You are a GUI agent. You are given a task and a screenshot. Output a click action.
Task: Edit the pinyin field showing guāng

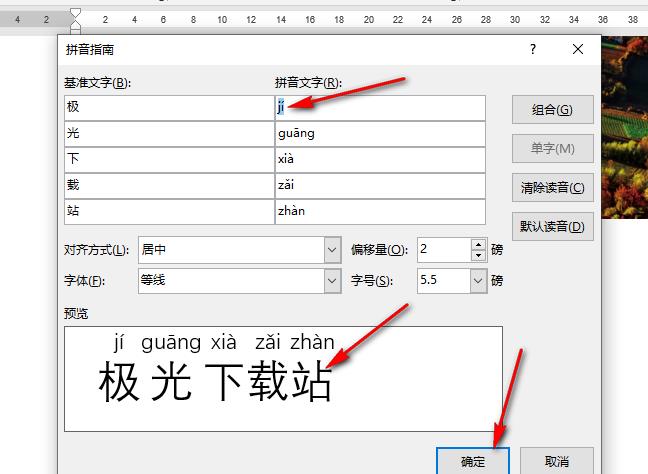pos(380,134)
